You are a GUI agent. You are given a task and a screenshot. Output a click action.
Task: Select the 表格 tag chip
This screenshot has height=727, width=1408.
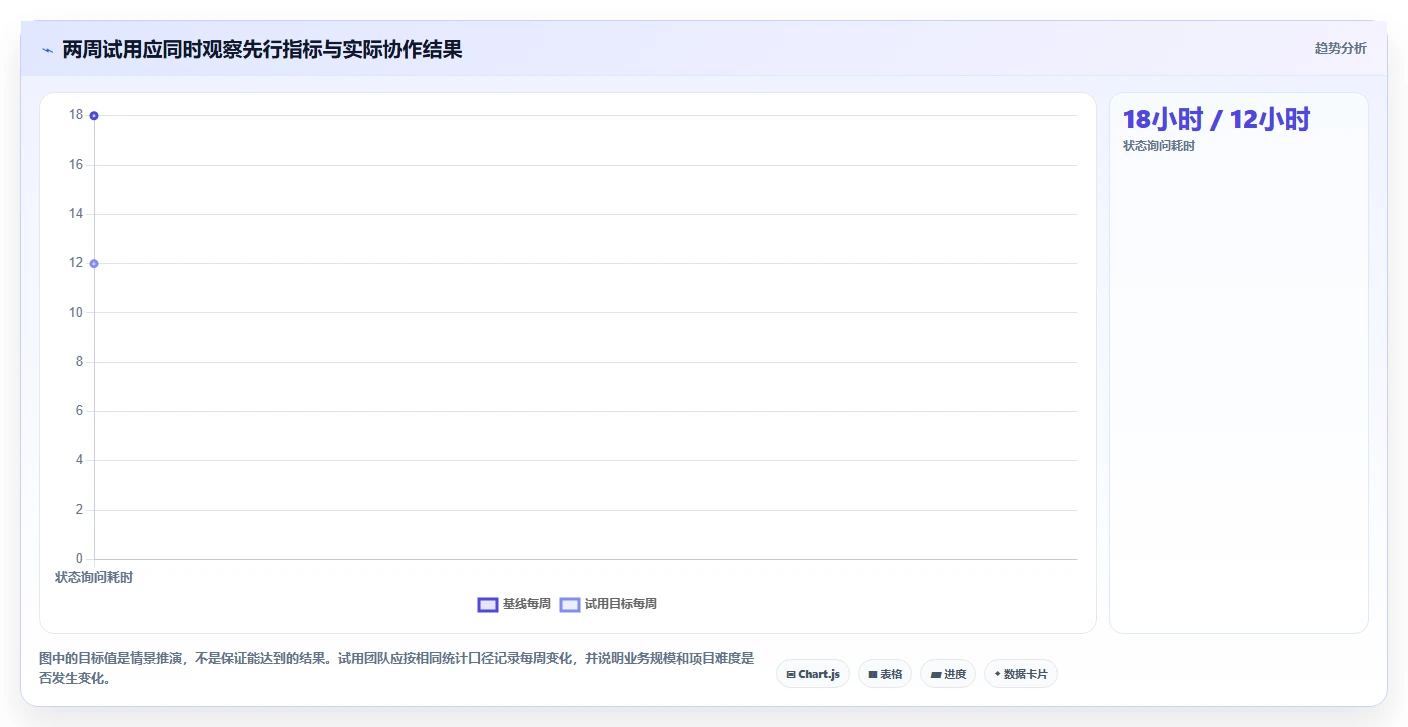885,674
